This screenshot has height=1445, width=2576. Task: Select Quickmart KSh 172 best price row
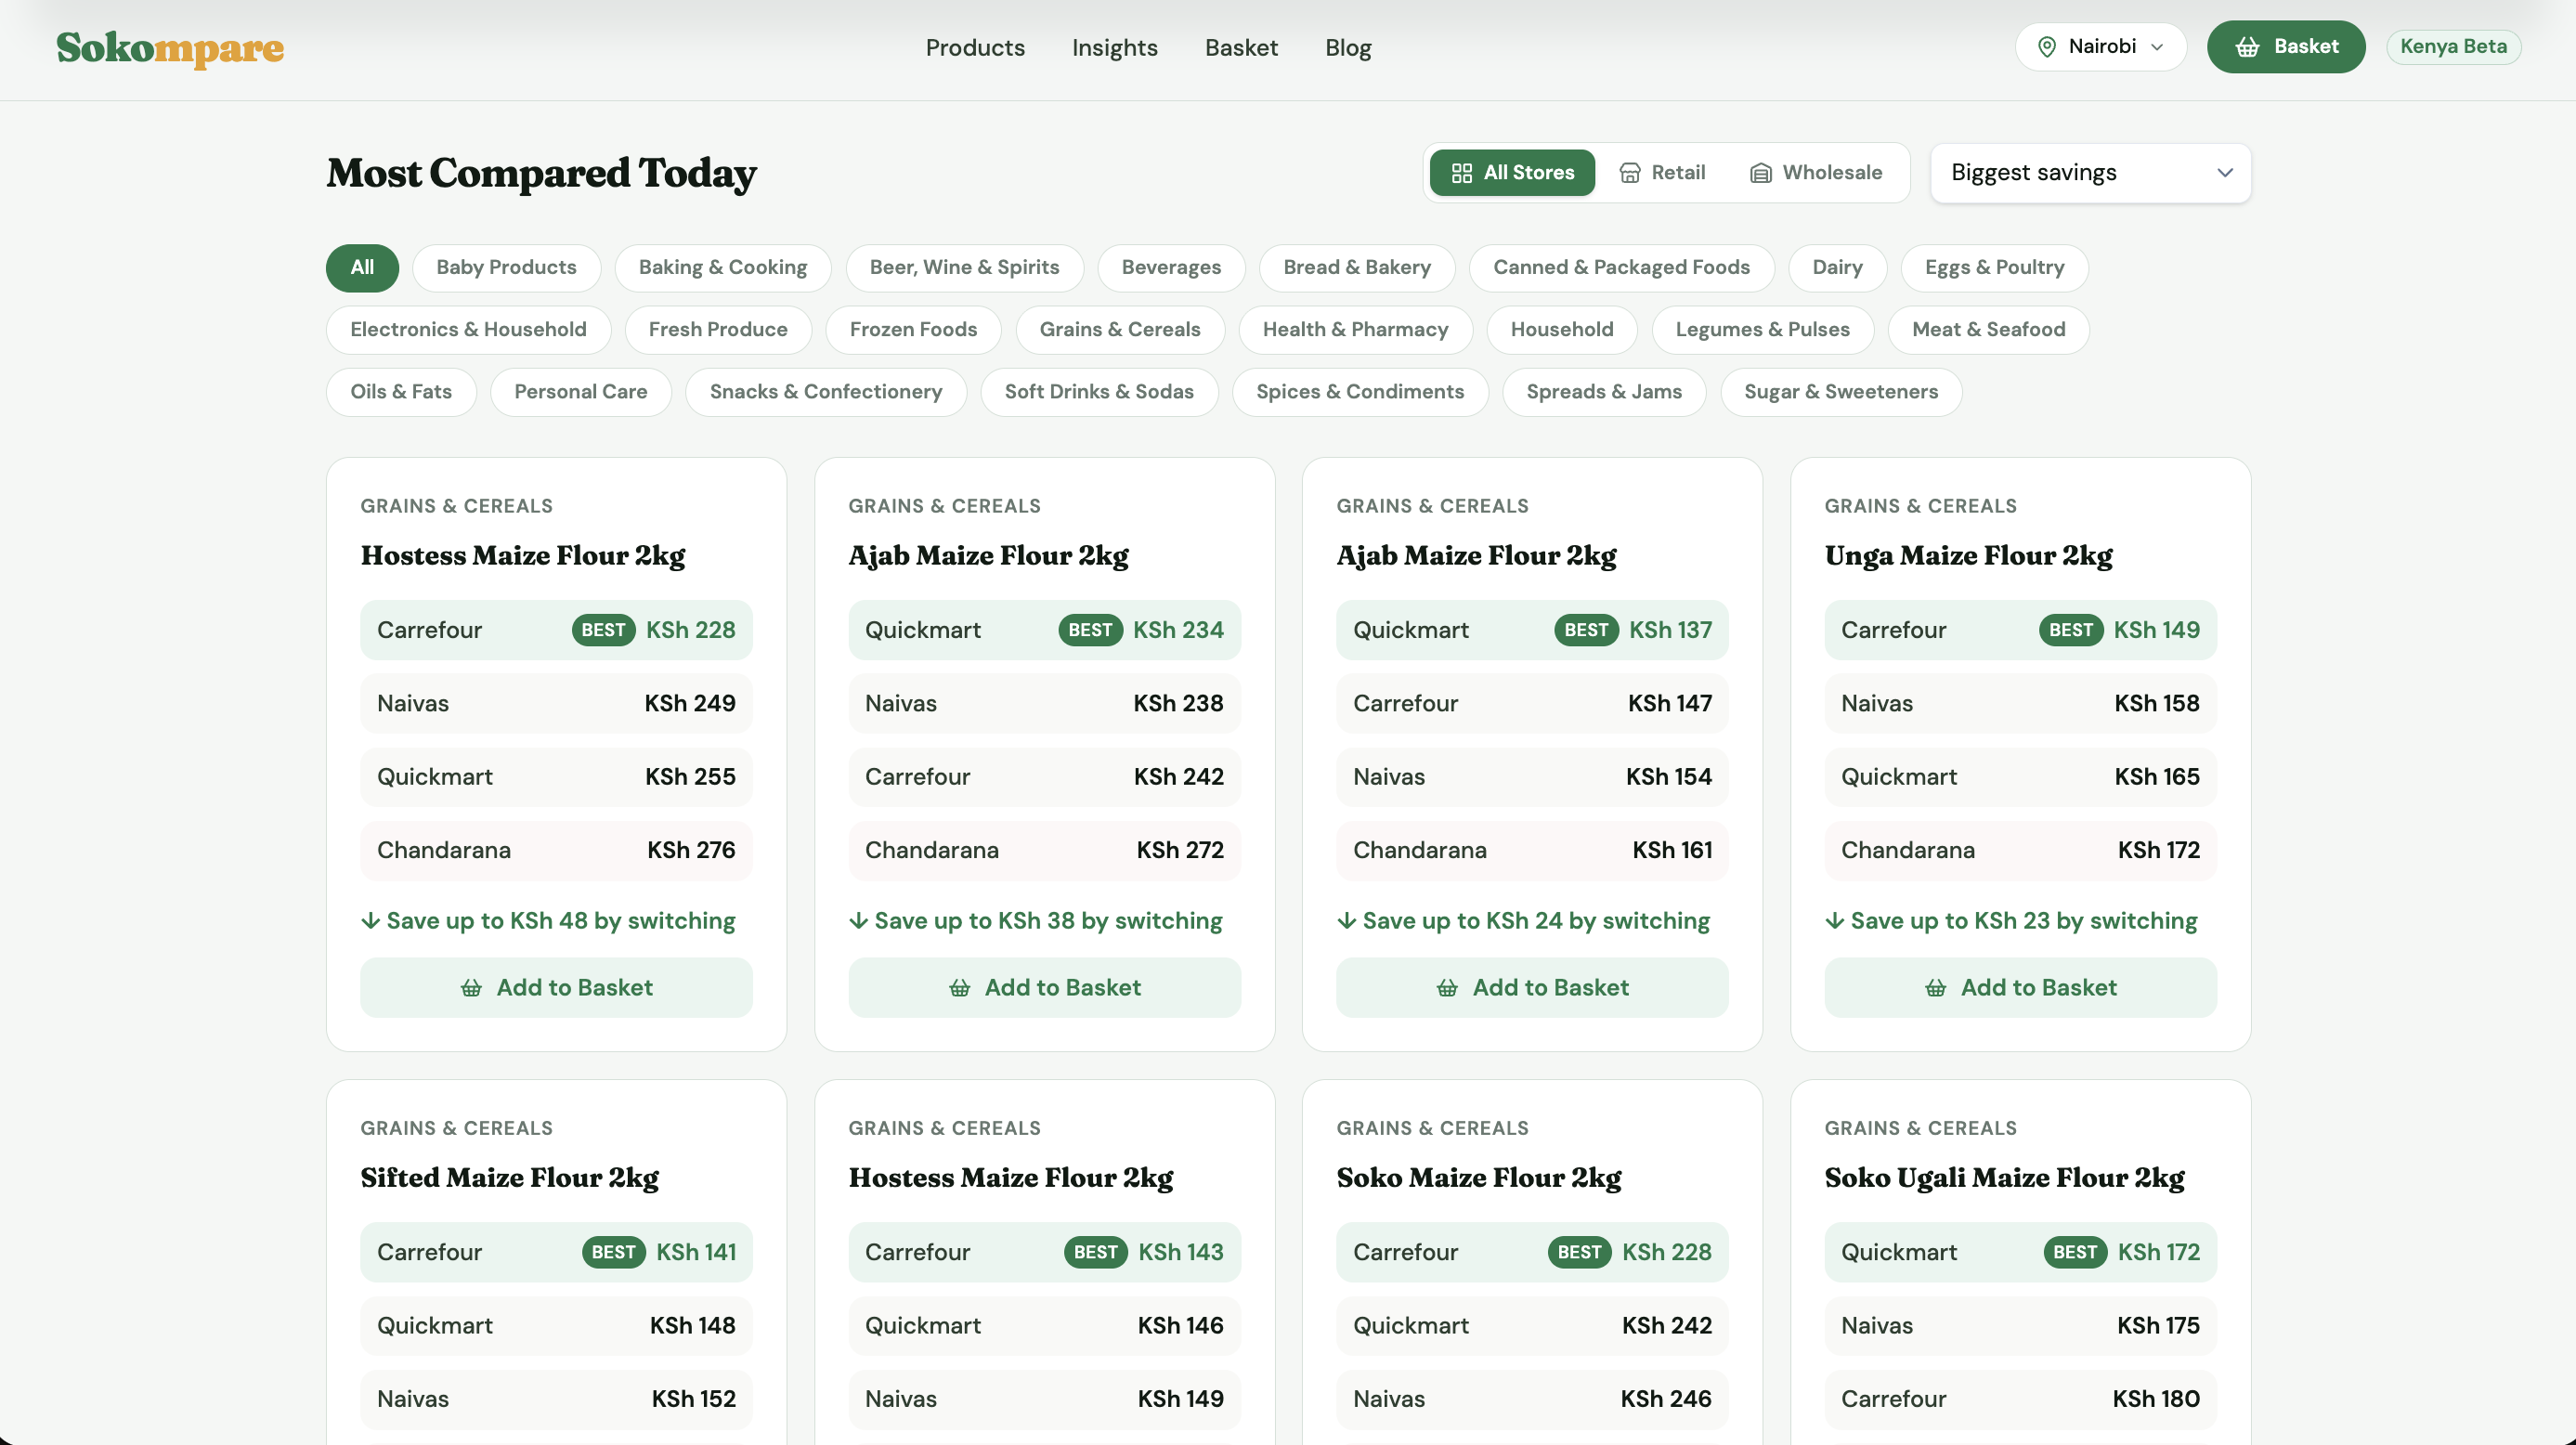click(x=2020, y=1252)
